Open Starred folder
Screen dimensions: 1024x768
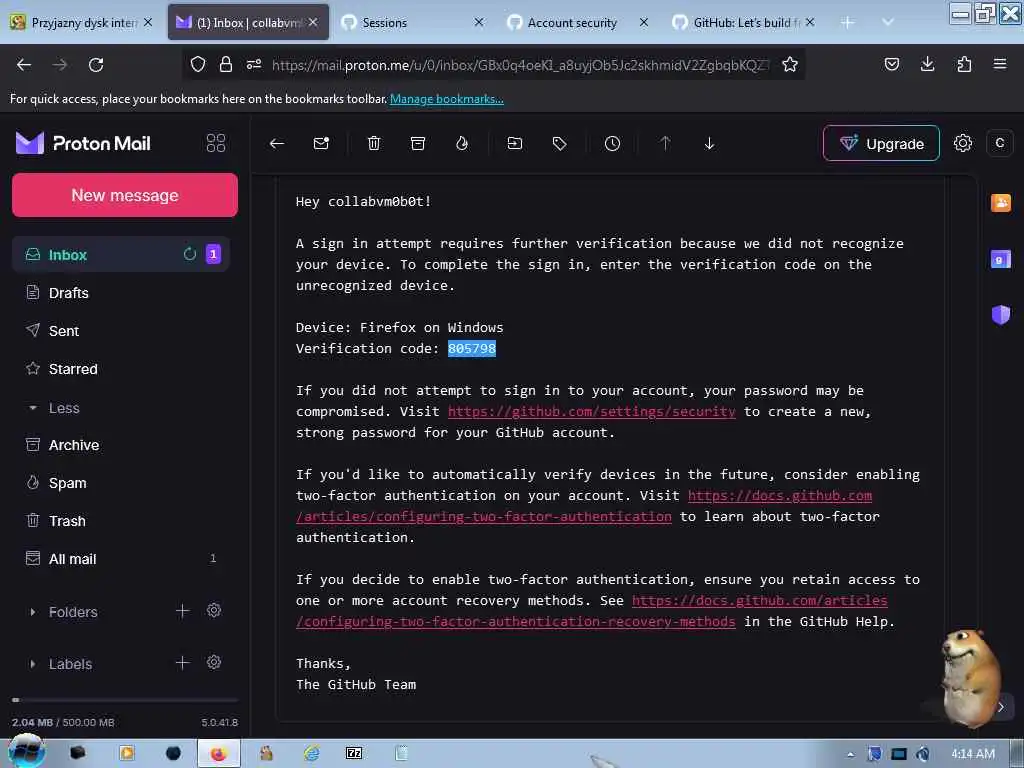121,369
